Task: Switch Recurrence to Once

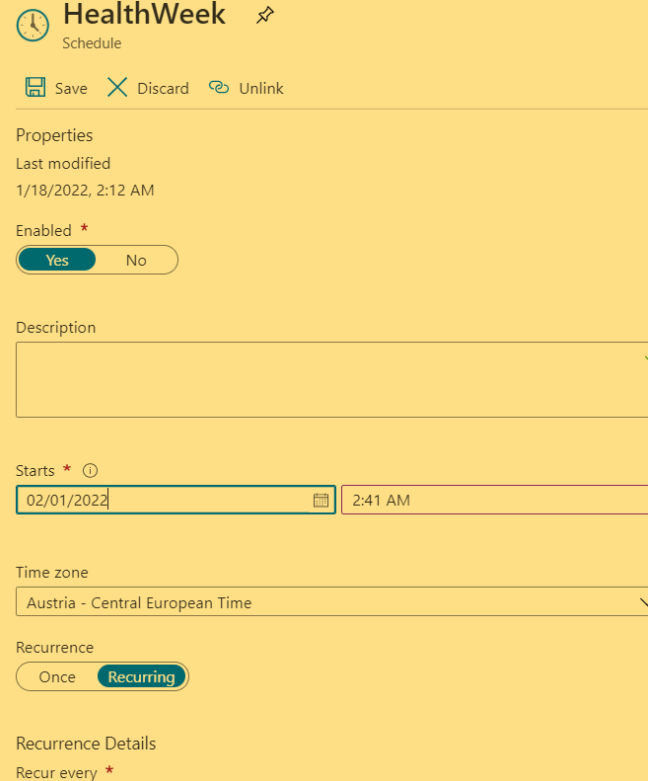Action: coord(57,677)
